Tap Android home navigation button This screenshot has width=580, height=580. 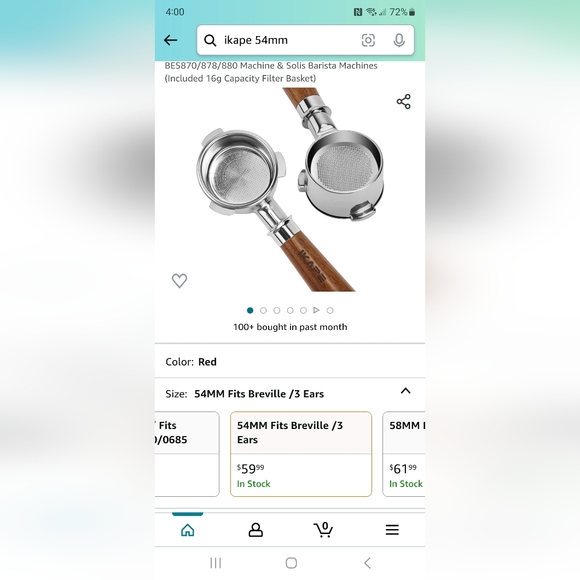point(291,563)
